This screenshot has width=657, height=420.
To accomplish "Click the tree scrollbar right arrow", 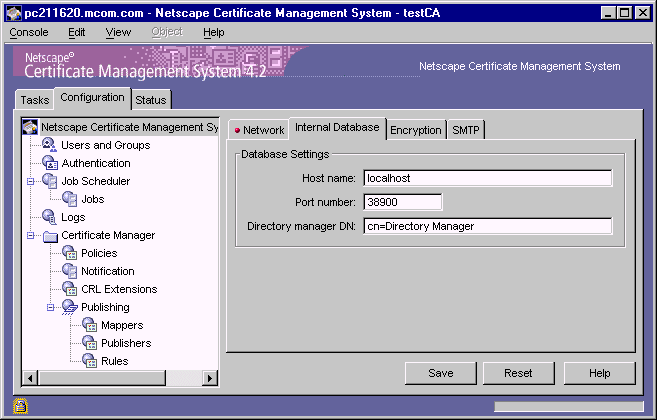I will [x=210, y=378].
